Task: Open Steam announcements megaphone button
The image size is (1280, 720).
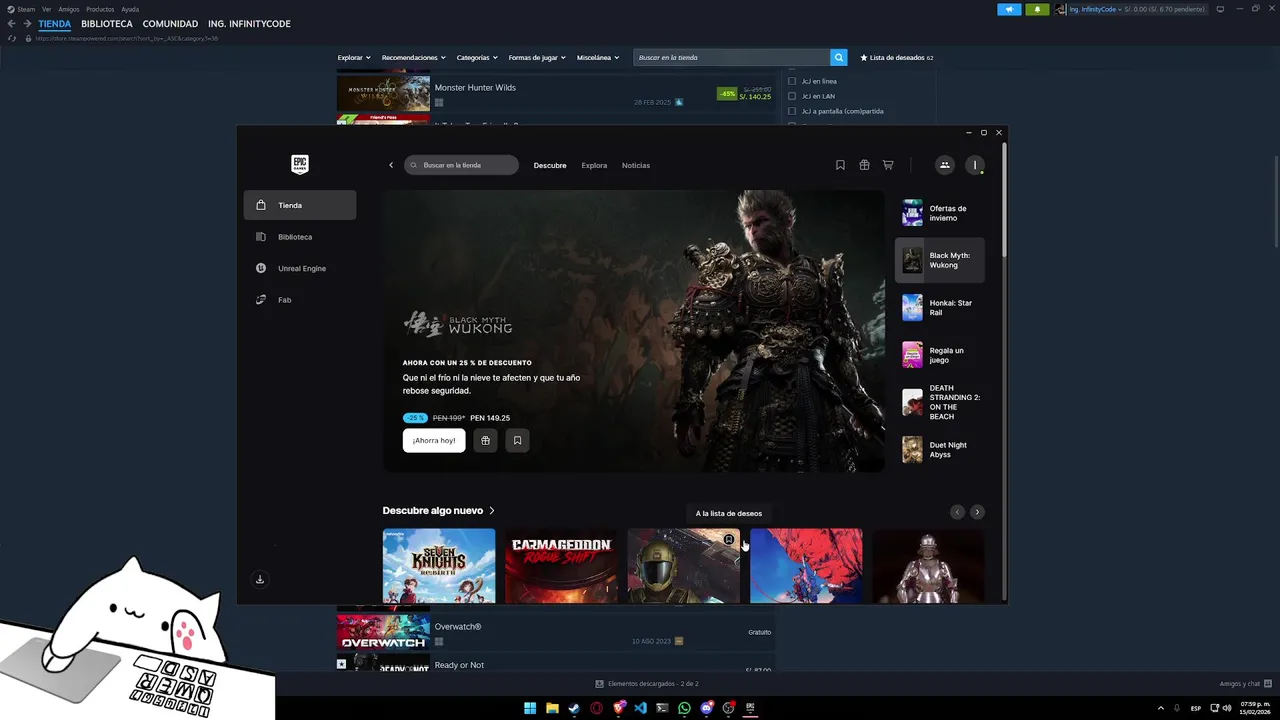Action: coord(1009,9)
